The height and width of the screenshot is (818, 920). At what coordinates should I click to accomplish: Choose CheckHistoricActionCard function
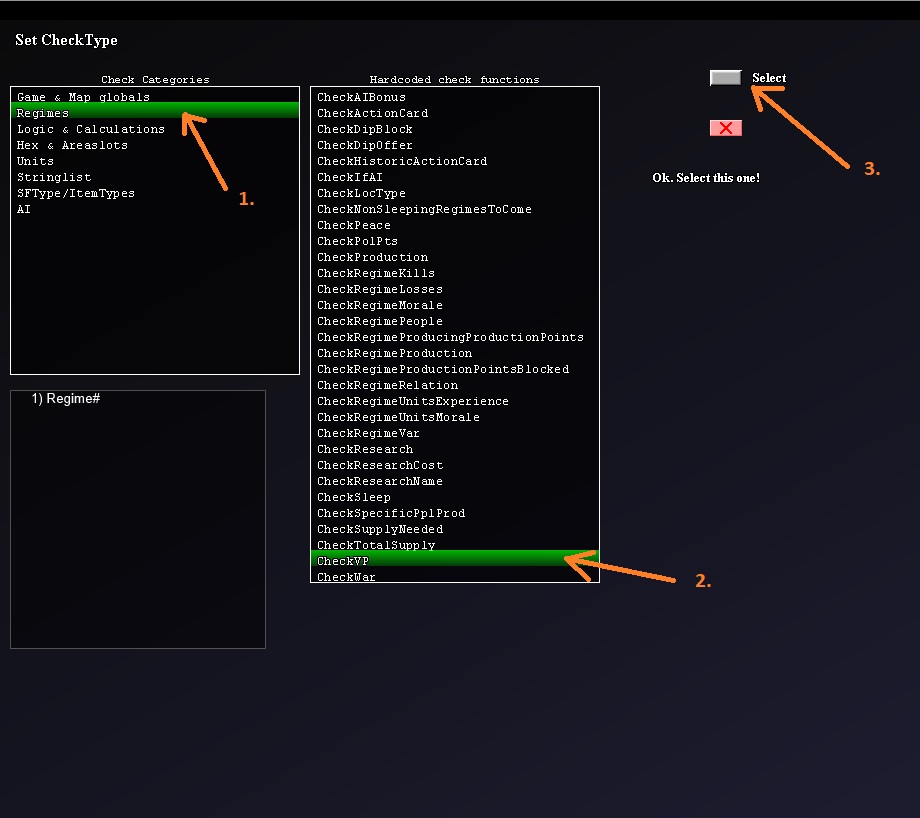[x=455, y=161]
